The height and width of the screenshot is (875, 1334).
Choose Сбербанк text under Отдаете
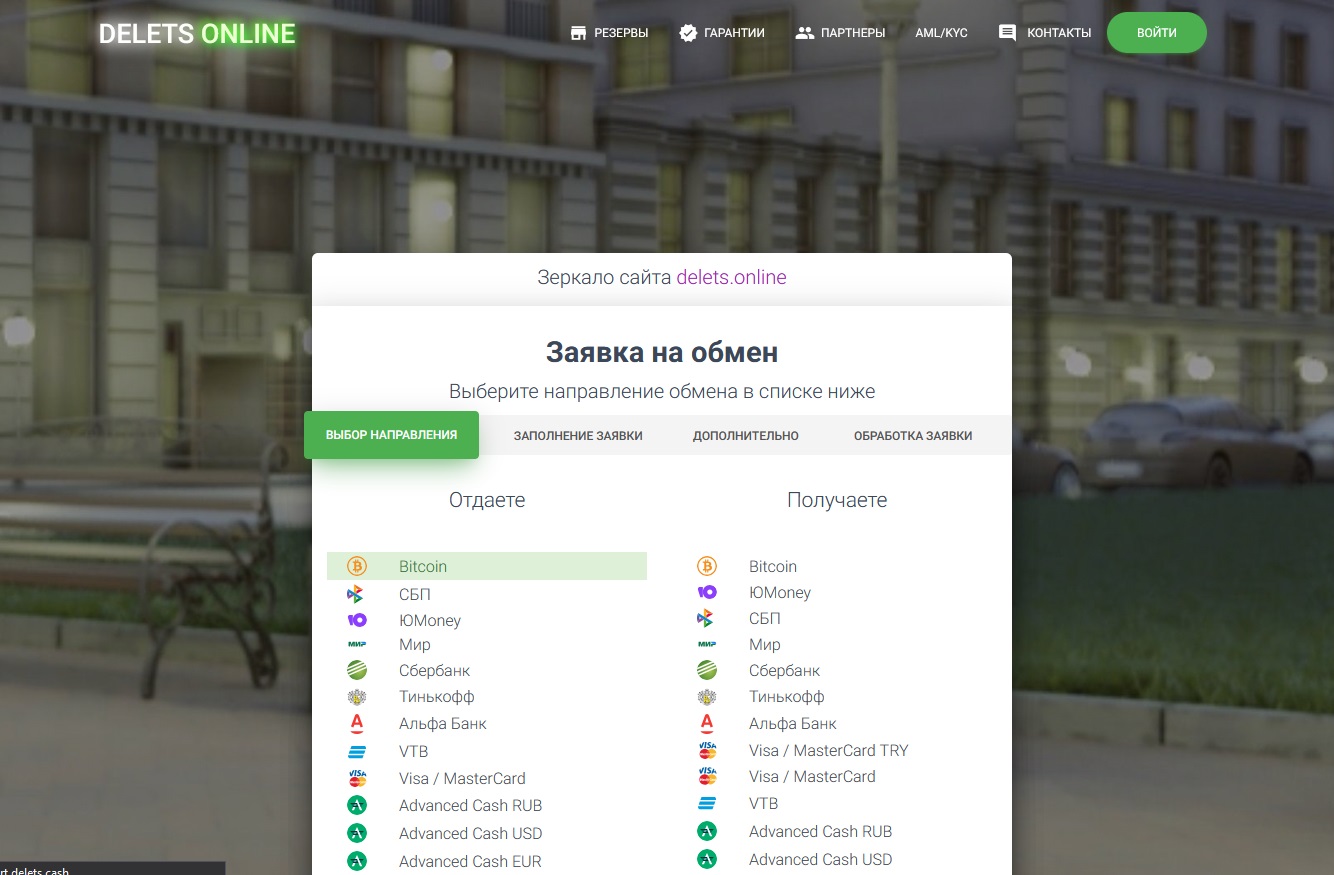pos(434,671)
